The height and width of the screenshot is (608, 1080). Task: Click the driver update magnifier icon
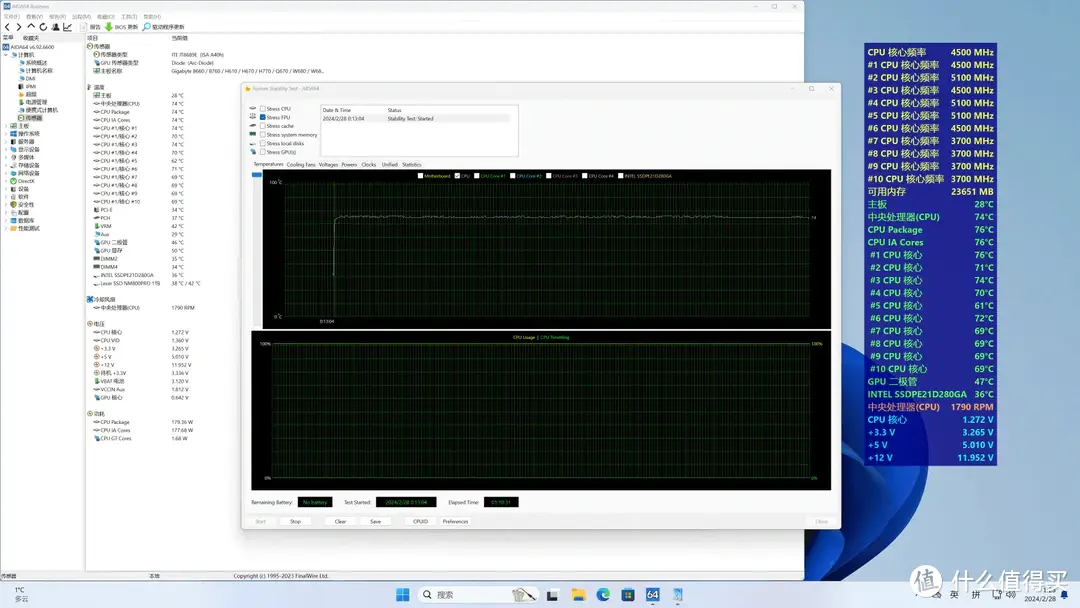[146, 27]
